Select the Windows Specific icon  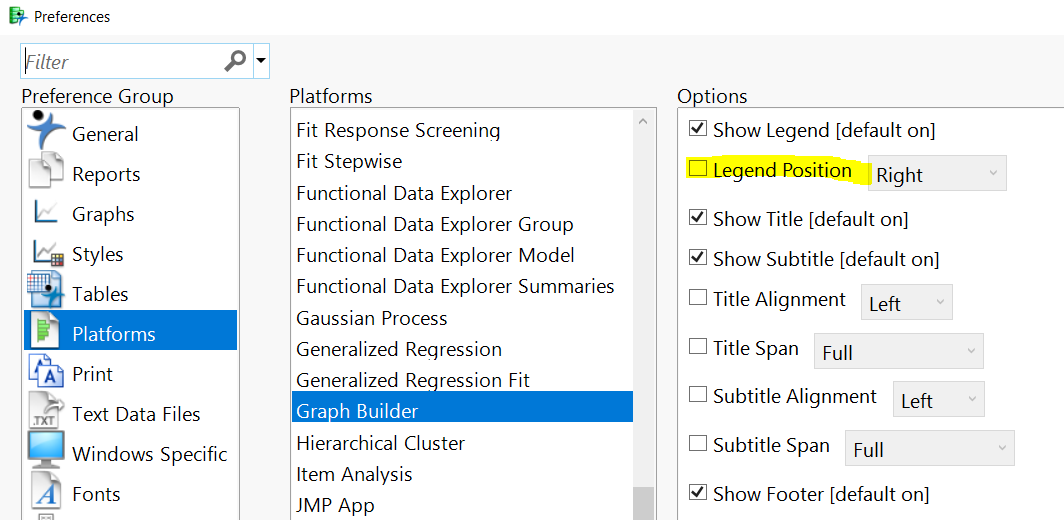pos(46,453)
